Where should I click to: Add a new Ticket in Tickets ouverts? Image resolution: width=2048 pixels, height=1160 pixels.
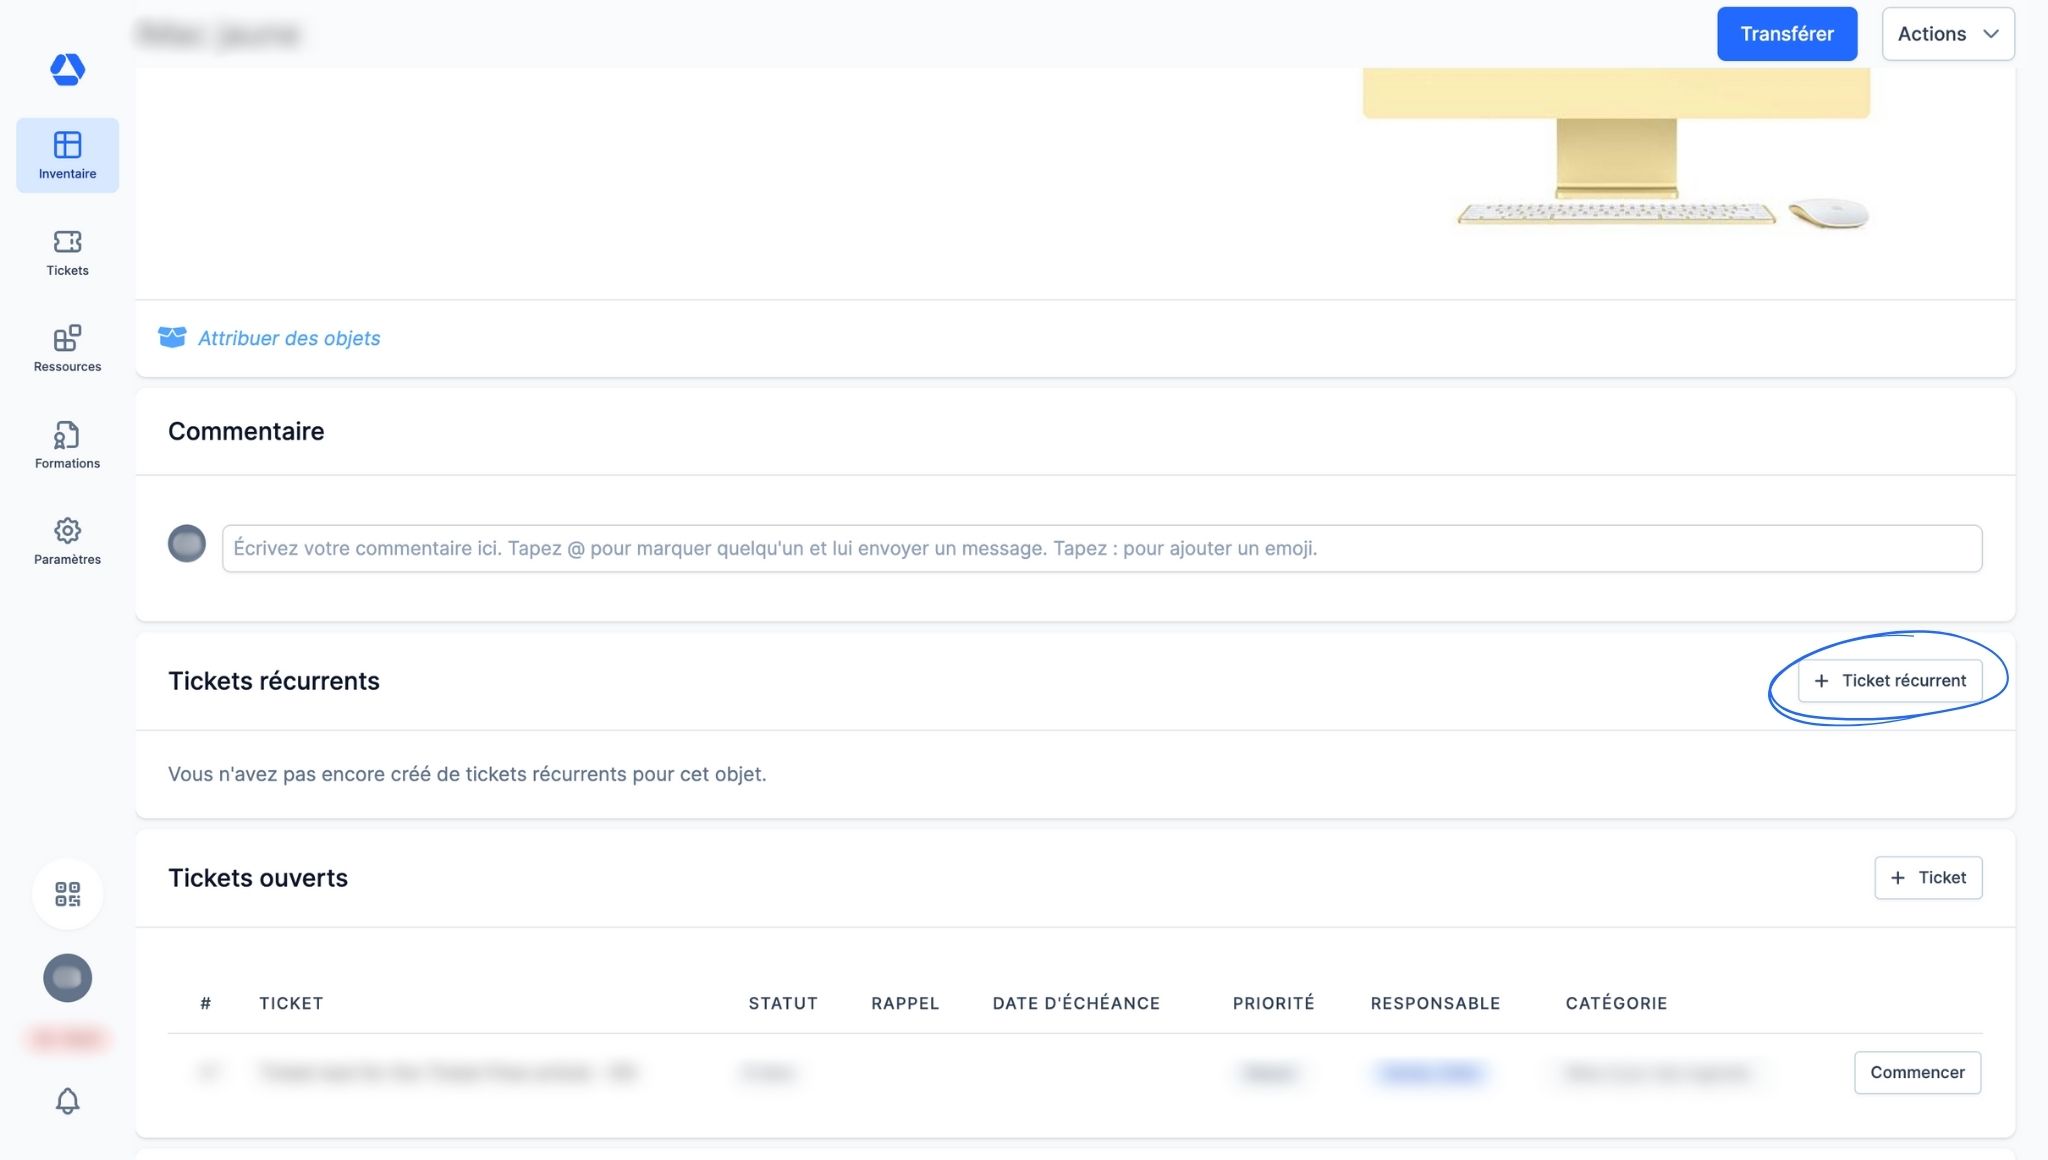(x=1927, y=878)
